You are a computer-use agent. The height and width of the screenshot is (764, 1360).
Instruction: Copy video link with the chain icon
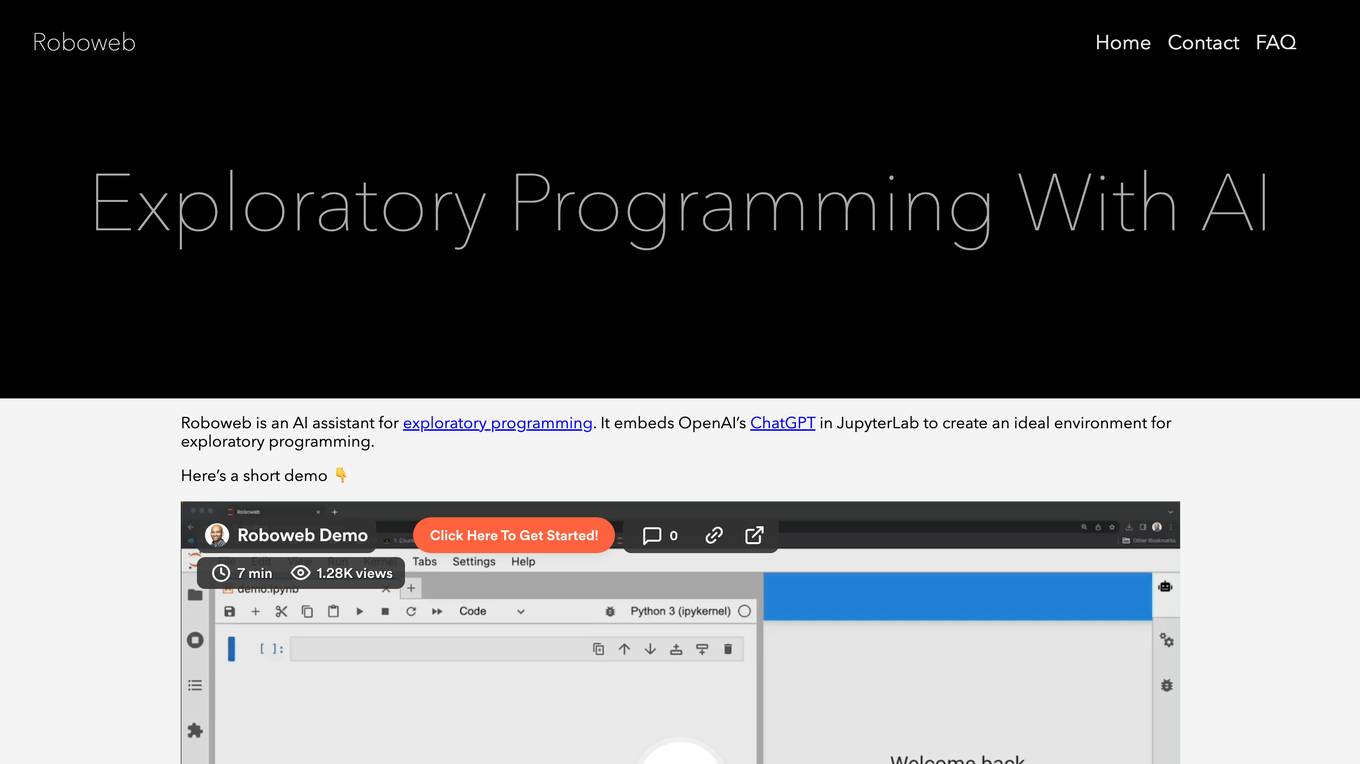pos(713,535)
